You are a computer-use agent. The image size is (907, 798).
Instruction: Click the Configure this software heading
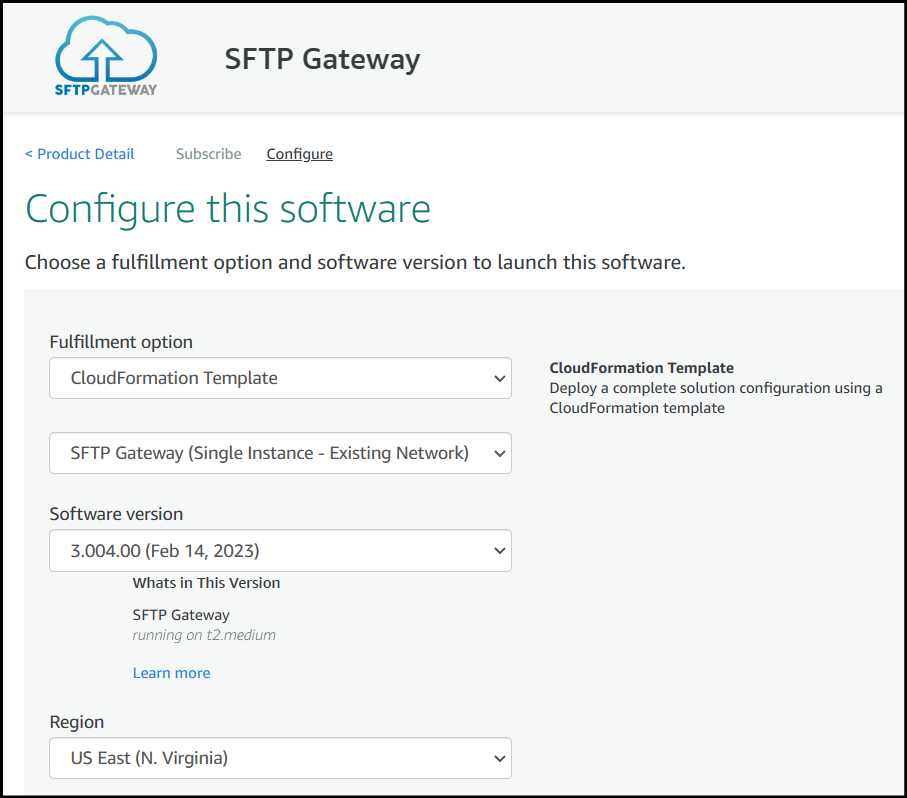coord(228,209)
